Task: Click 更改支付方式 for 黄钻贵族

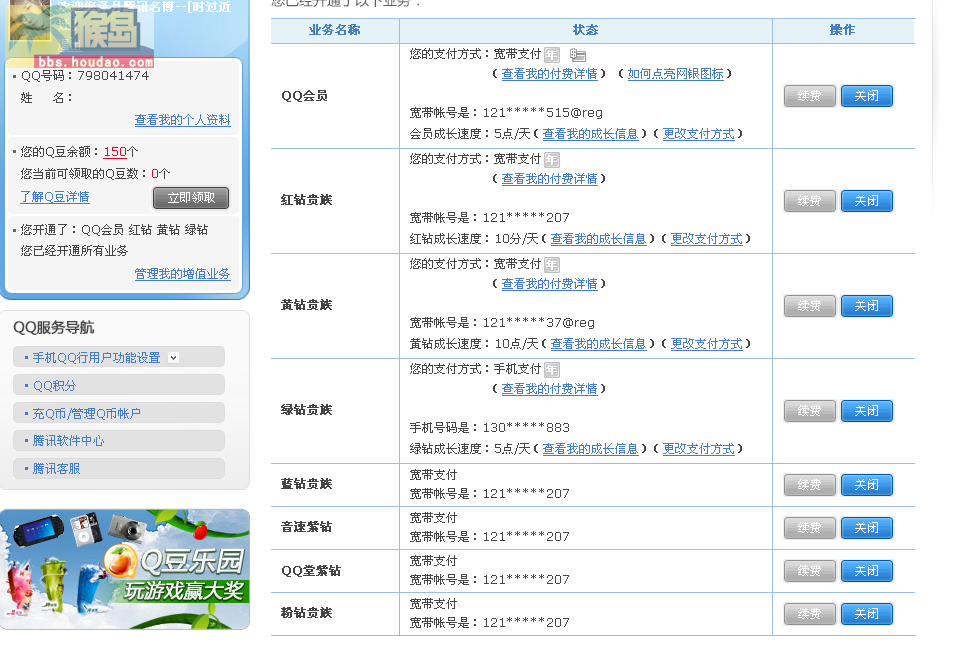Action: 706,344
